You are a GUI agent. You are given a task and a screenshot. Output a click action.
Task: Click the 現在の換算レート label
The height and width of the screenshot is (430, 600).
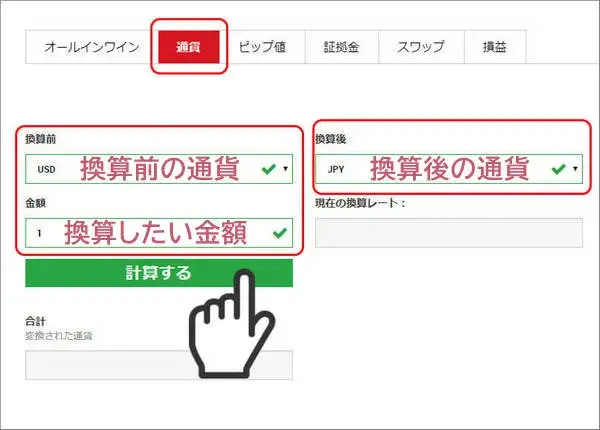click(x=360, y=203)
